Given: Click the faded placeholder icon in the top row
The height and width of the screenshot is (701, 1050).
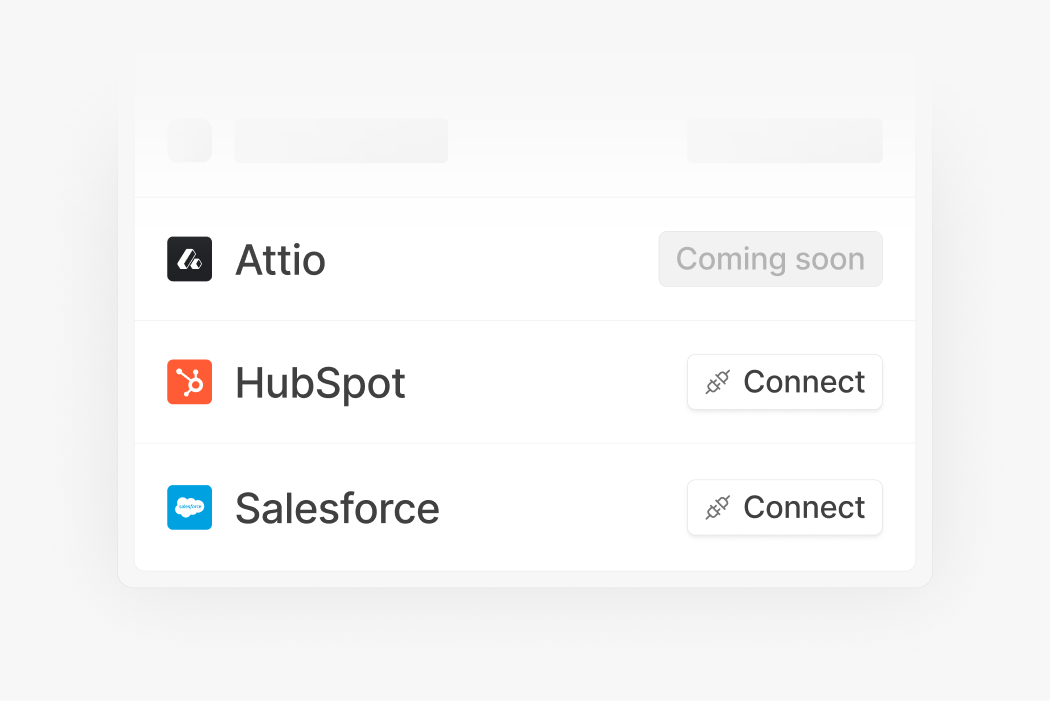Looking at the screenshot, I should pos(190,141).
